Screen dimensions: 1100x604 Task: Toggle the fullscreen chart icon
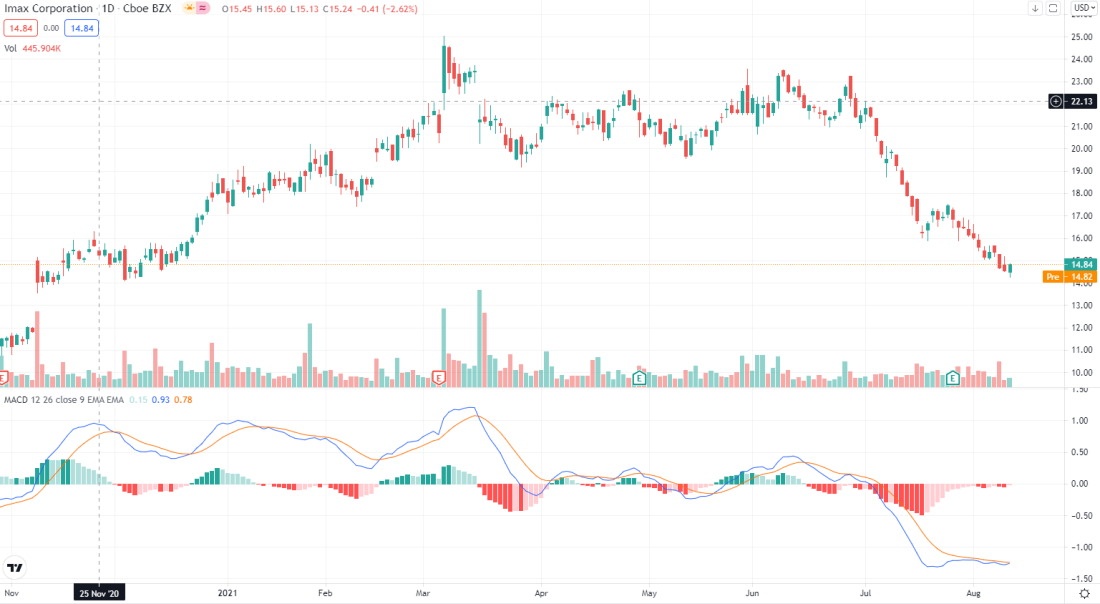[1053, 8]
